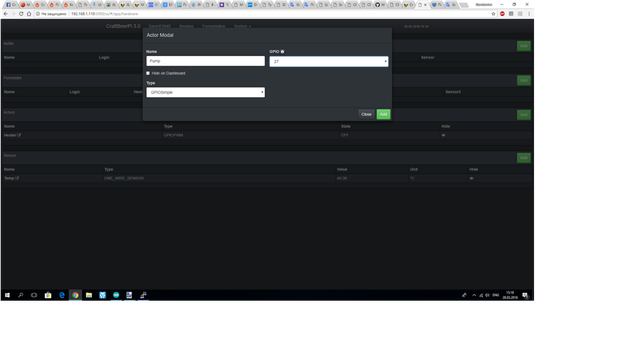Open the Type dropdown showing GPIOSimple

tap(205, 92)
